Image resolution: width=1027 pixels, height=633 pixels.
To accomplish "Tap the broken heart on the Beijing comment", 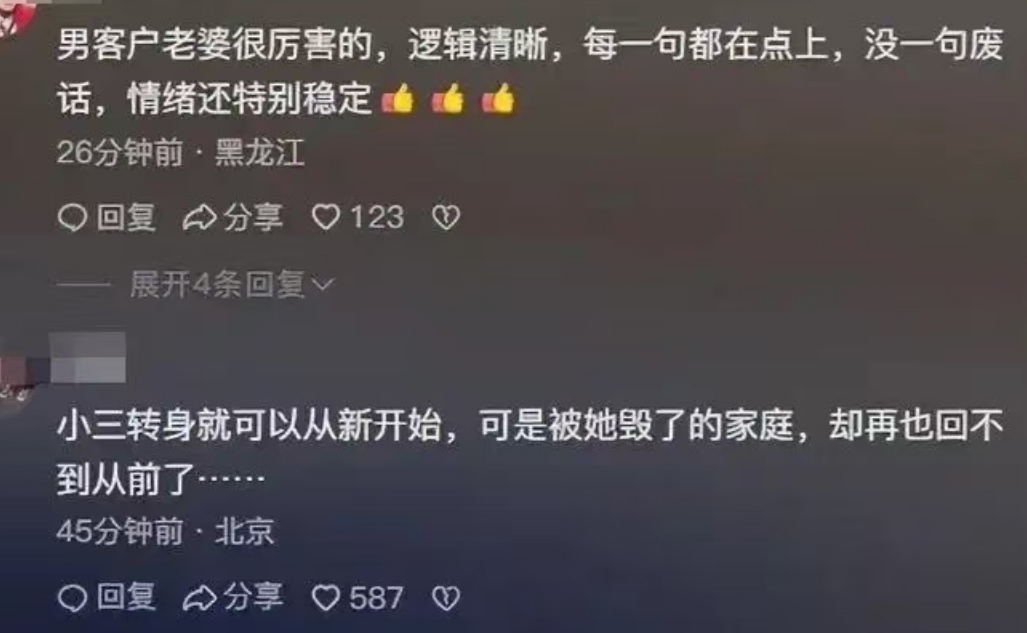I will pos(446,598).
